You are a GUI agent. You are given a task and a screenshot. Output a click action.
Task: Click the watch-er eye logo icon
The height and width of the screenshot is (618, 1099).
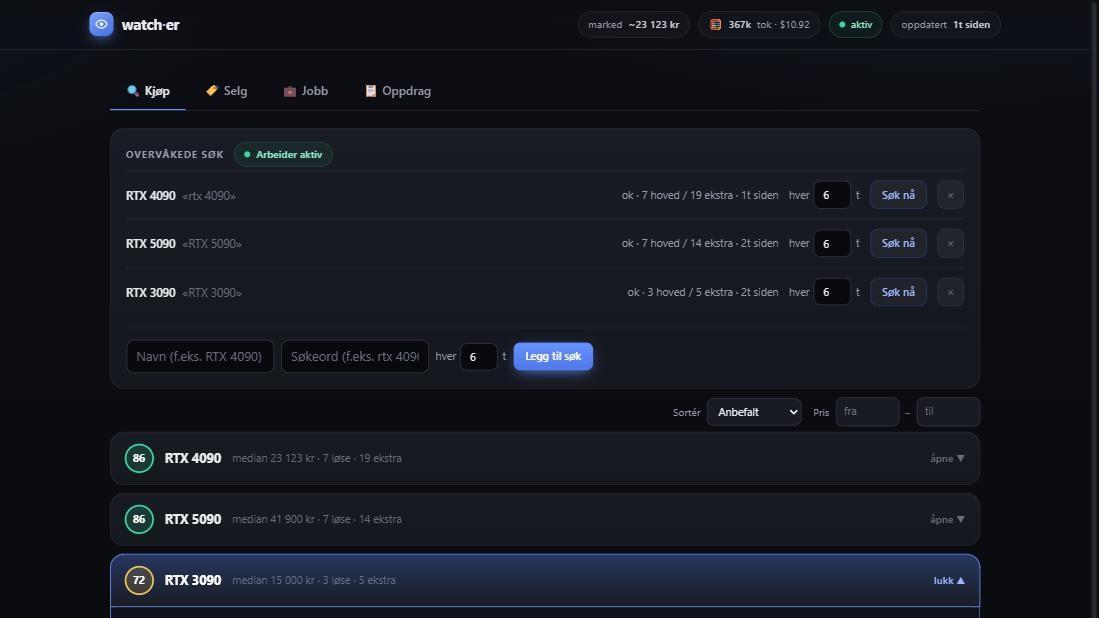101,25
